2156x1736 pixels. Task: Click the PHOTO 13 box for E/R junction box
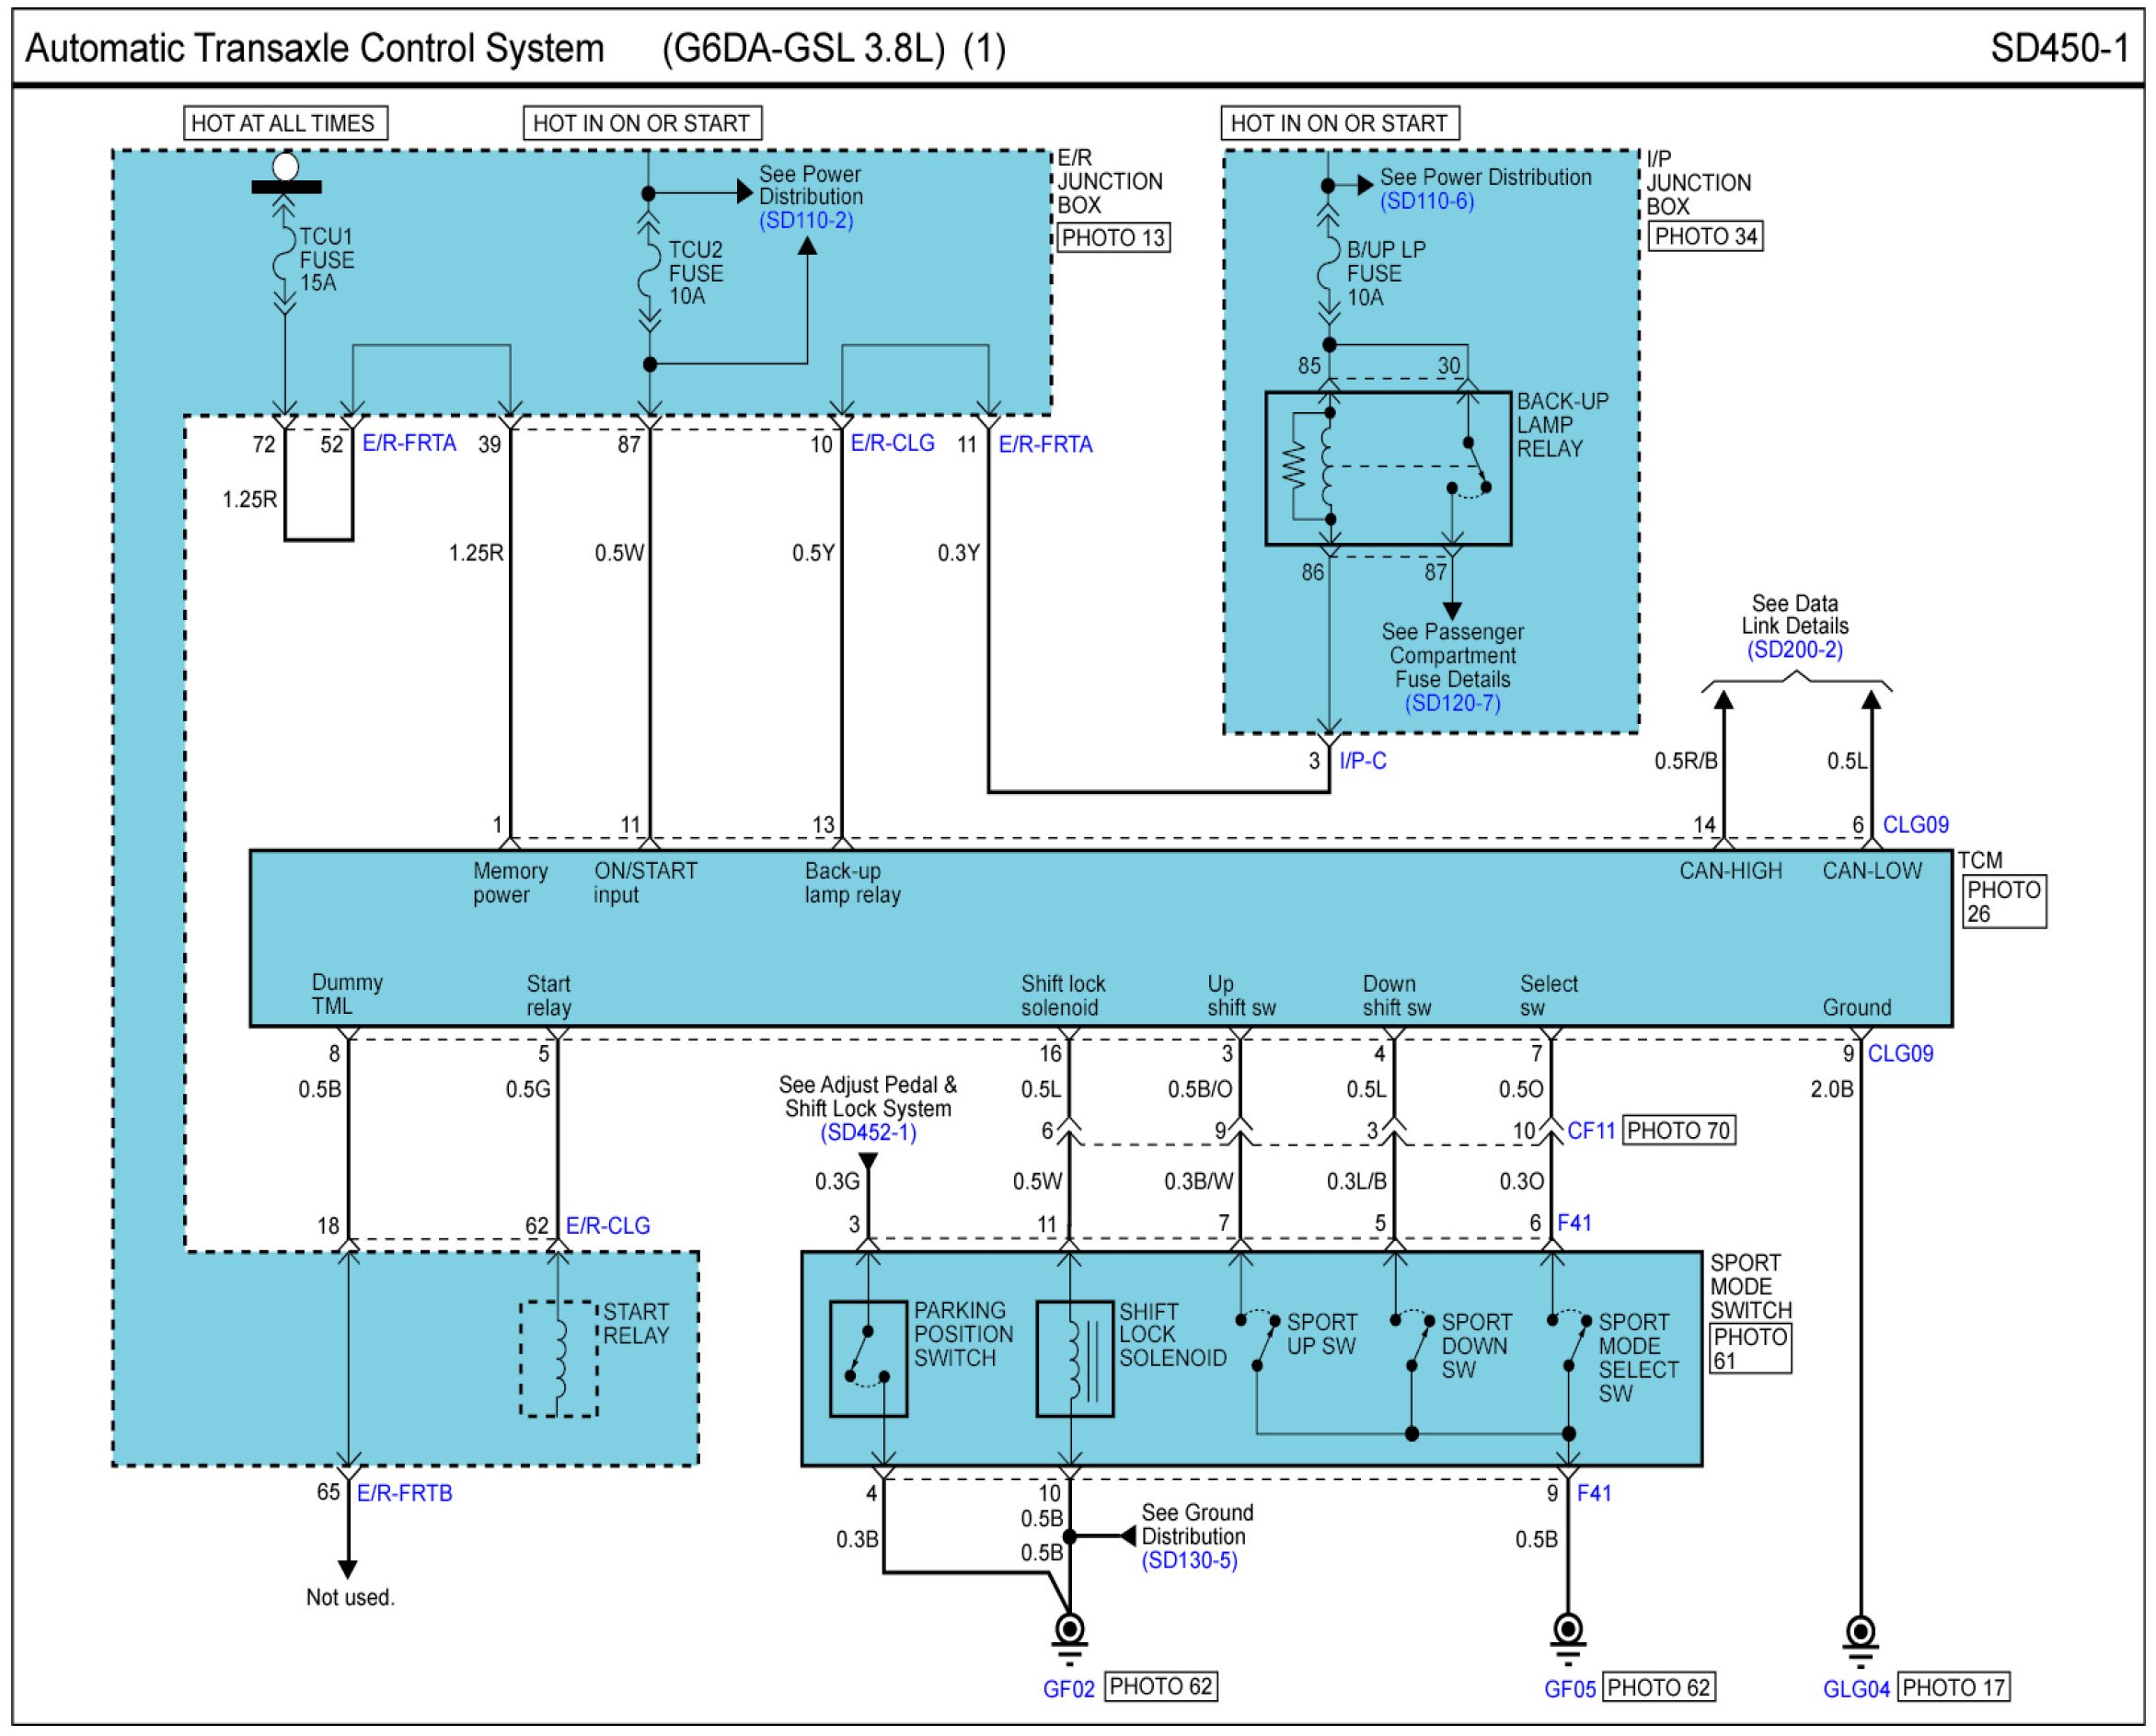pyautogui.click(x=1113, y=238)
